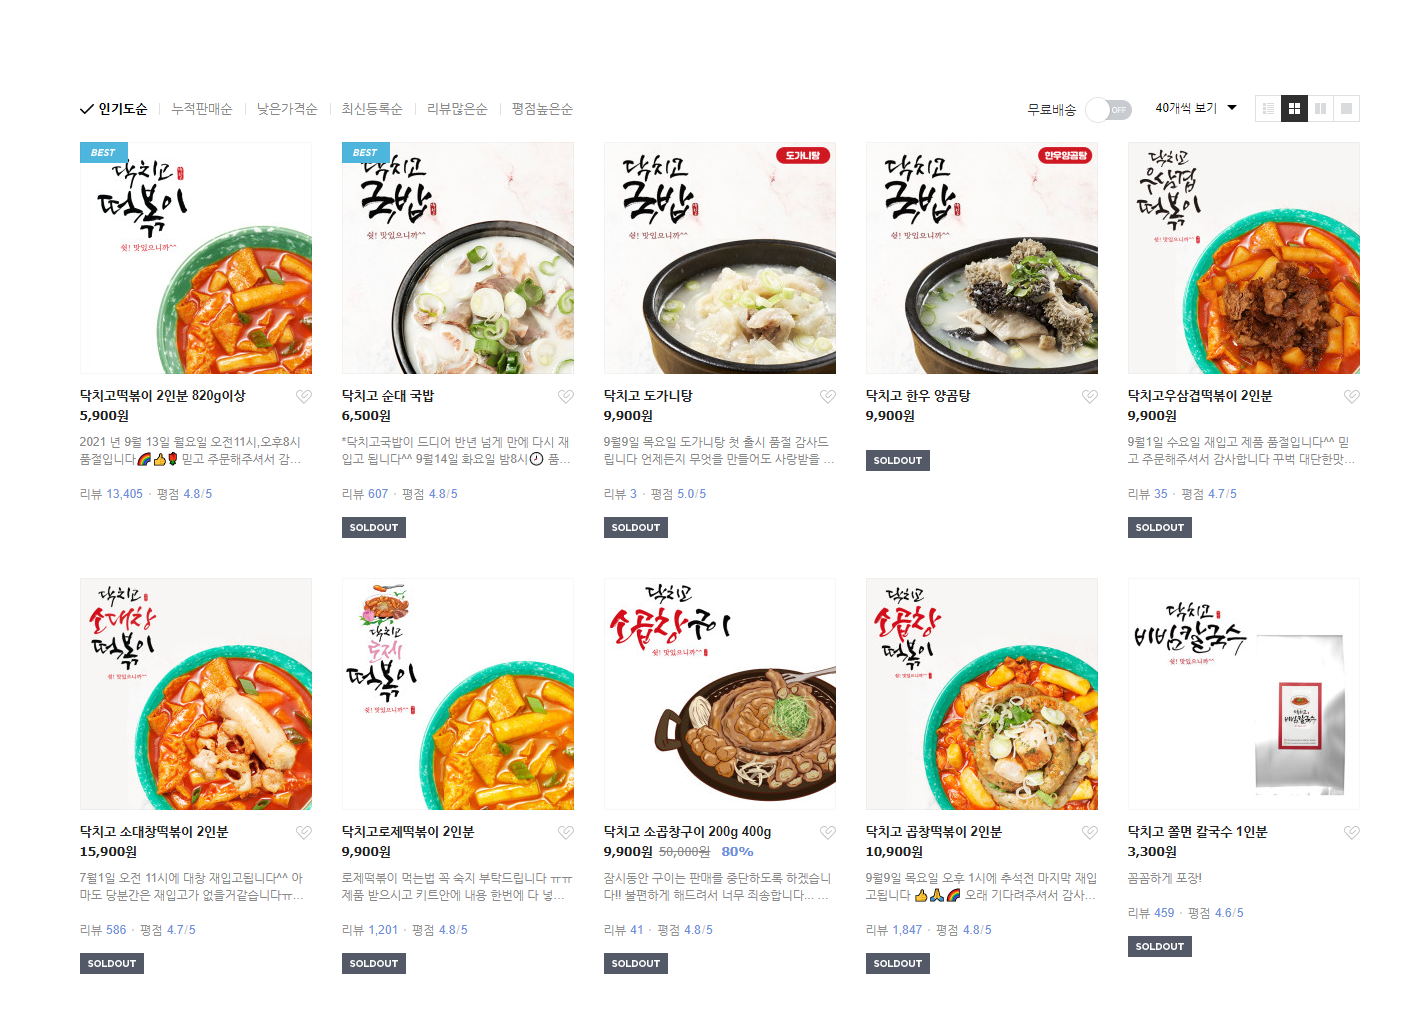The height and width of the screenshot is (1014, 1412).
Task: Open the 닥치고 소곱창구이 product image
Action: 720,694
